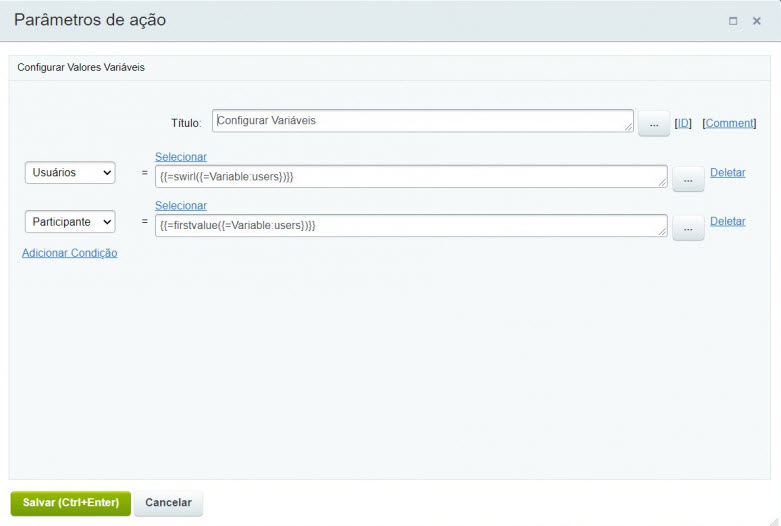Open the Participante variable dropdown

[70, 222]
